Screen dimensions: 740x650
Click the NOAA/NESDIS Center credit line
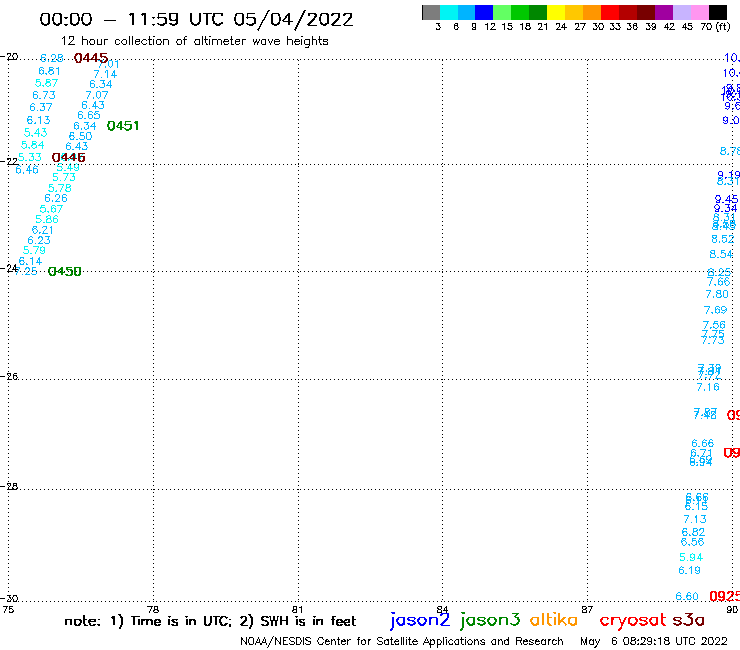[x=402, y=641]
